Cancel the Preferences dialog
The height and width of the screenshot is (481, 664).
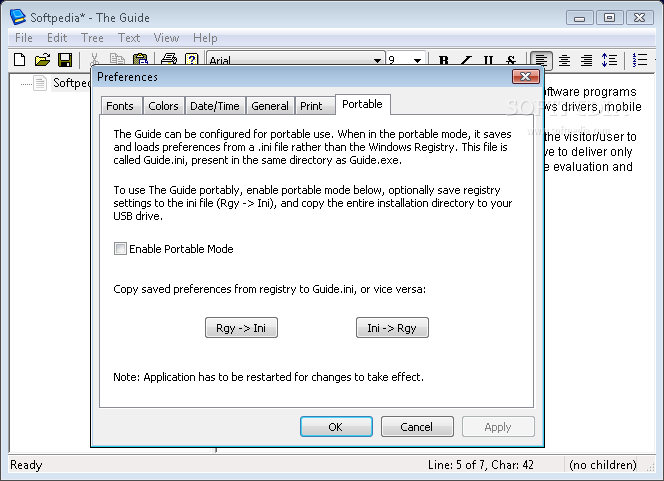417,426
